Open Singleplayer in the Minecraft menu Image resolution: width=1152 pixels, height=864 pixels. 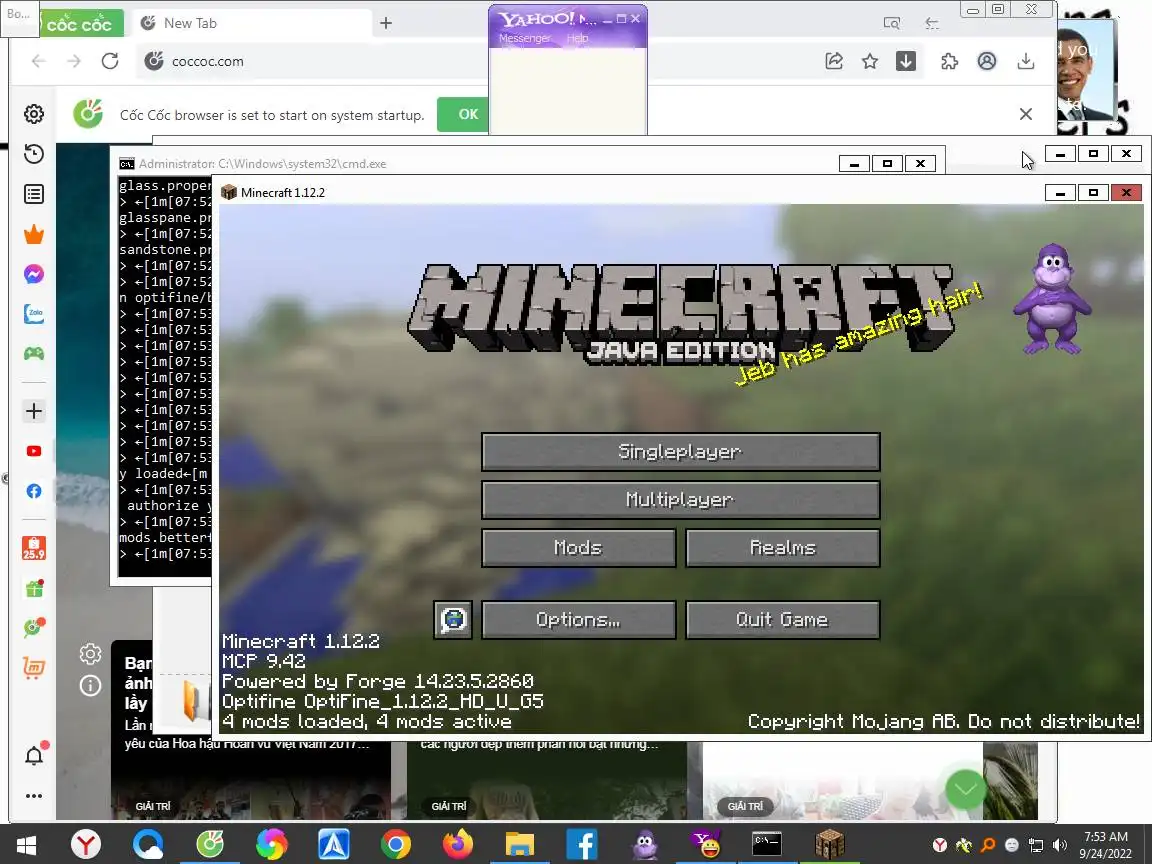click(x=680, y=451)
